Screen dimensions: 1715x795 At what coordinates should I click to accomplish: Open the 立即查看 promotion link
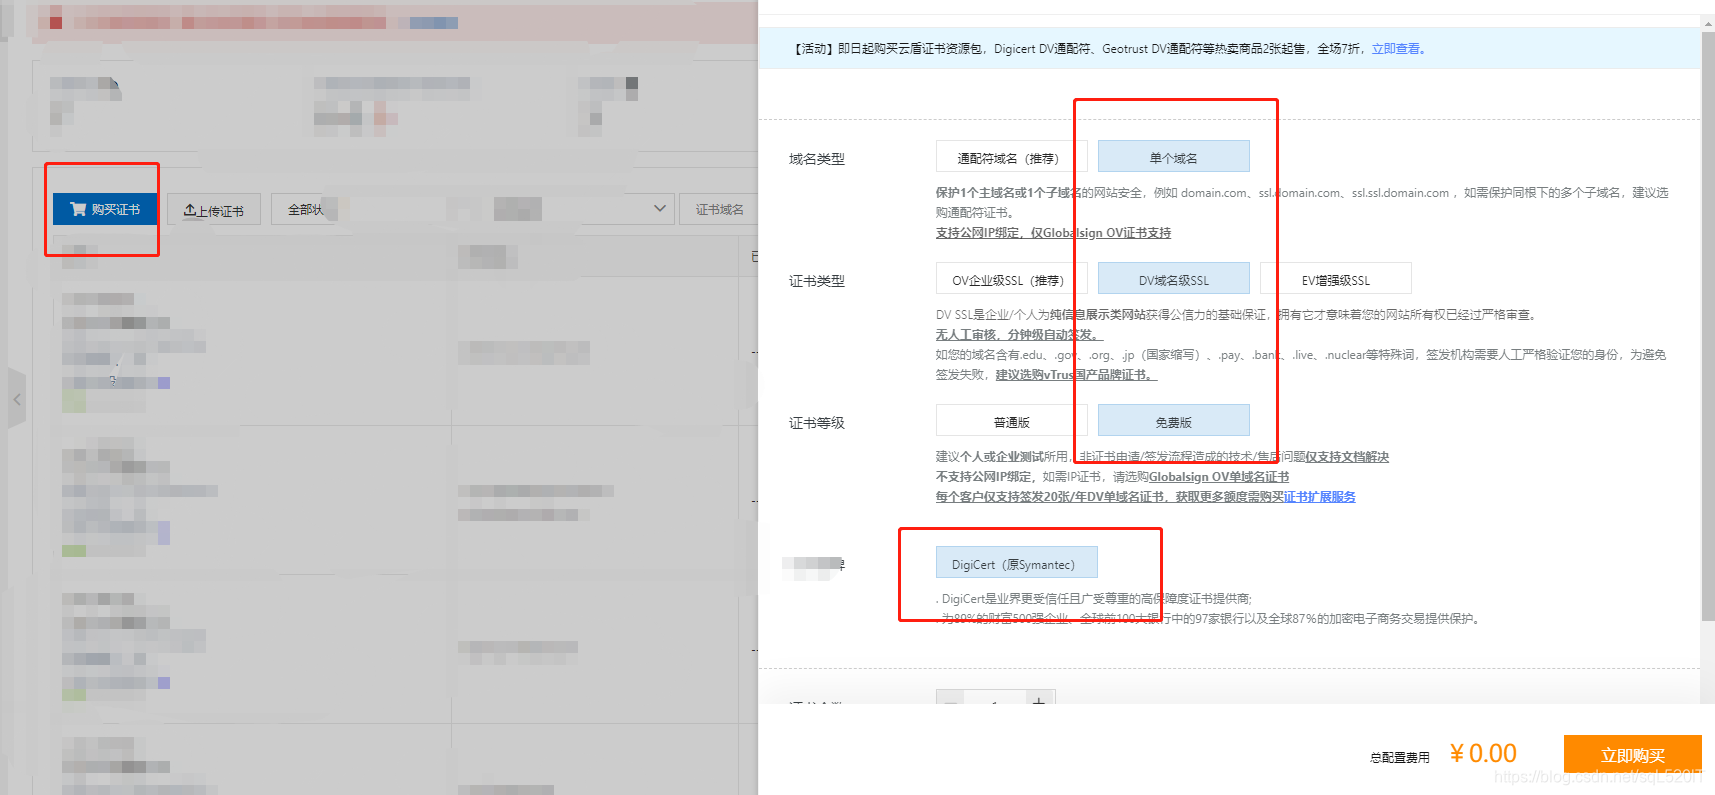point(1396,48)
